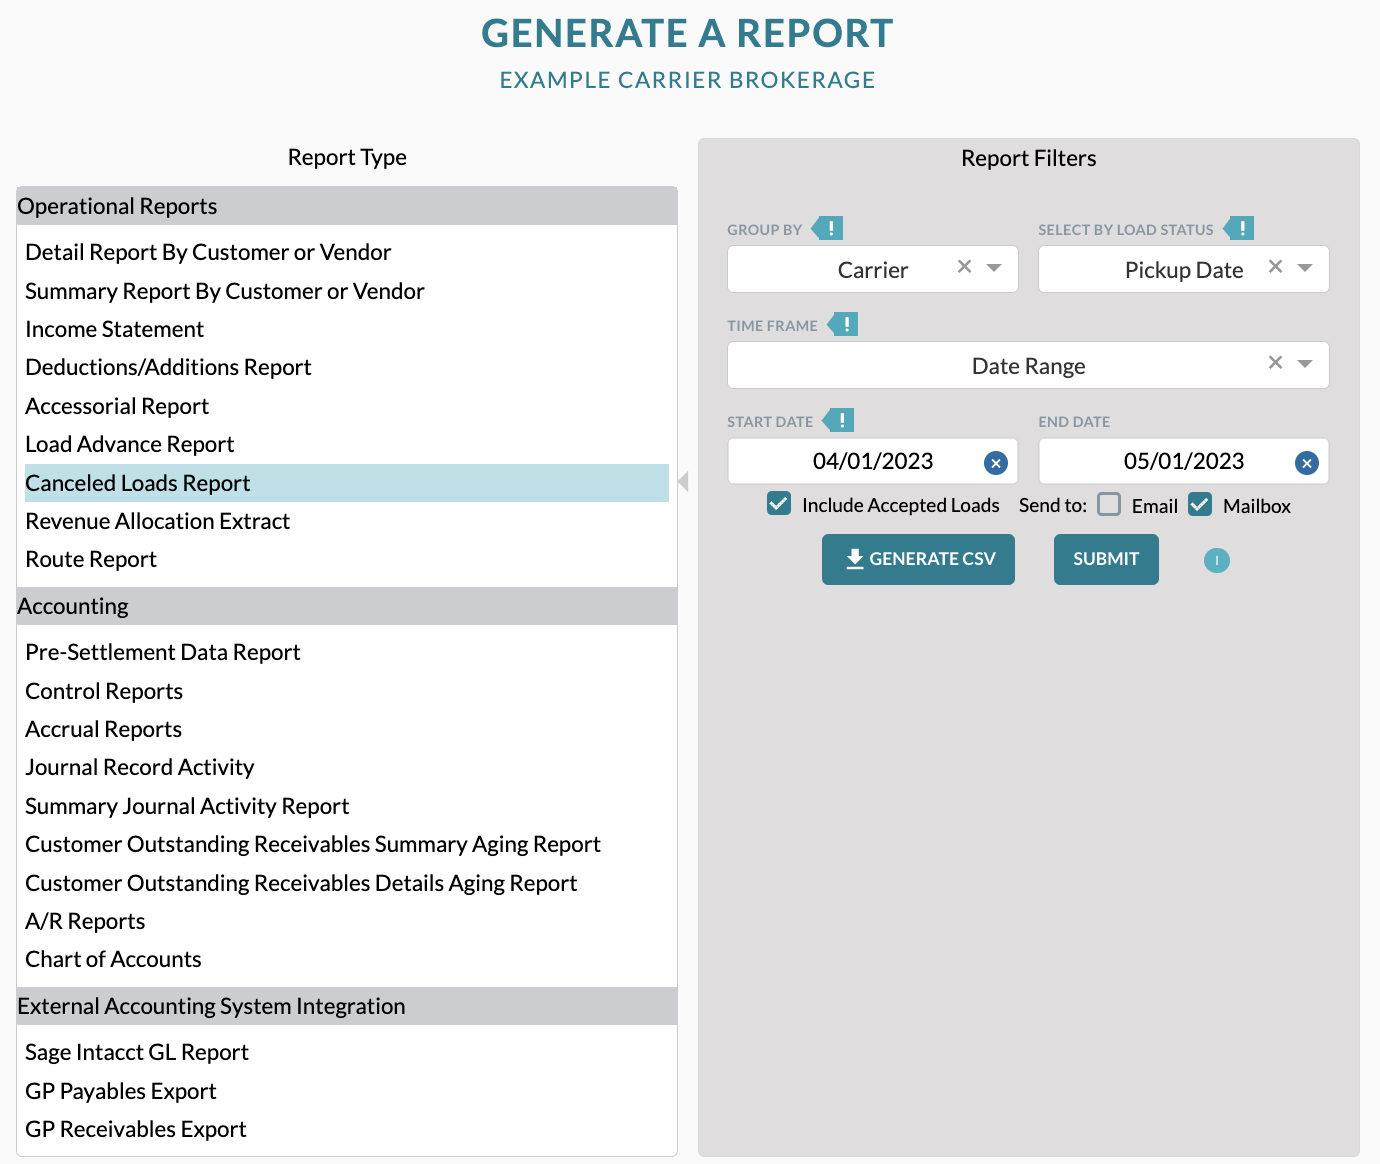
Task: Select the Chart of Accounts report
Action: pos(113,959)
